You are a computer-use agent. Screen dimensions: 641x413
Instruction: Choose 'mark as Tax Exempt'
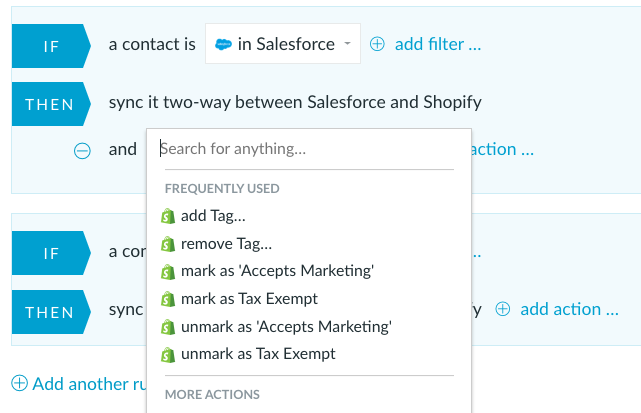(249, 299)
